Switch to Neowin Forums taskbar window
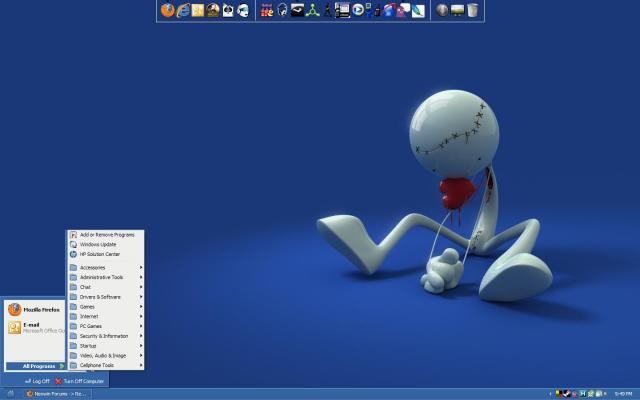This screenshot has width=640, height=400. click(57, 394)
